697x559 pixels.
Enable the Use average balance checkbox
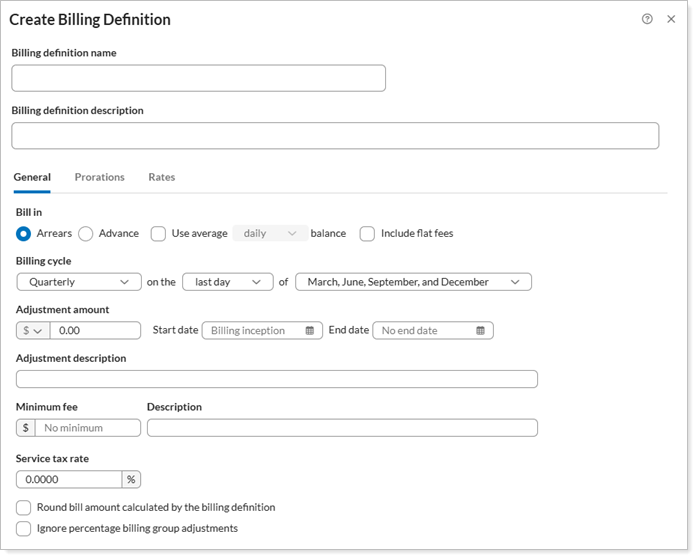(158, 234)
